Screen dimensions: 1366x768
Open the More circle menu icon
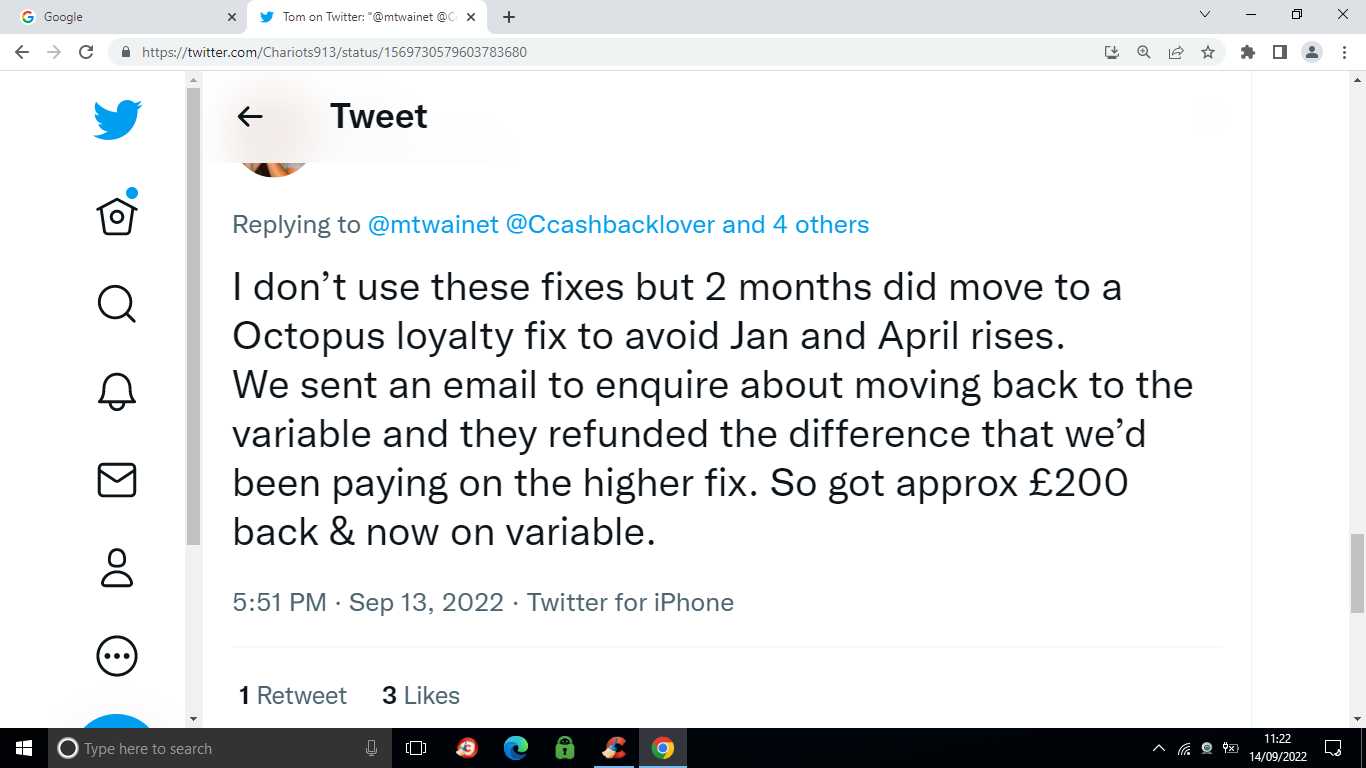[117, 656]
